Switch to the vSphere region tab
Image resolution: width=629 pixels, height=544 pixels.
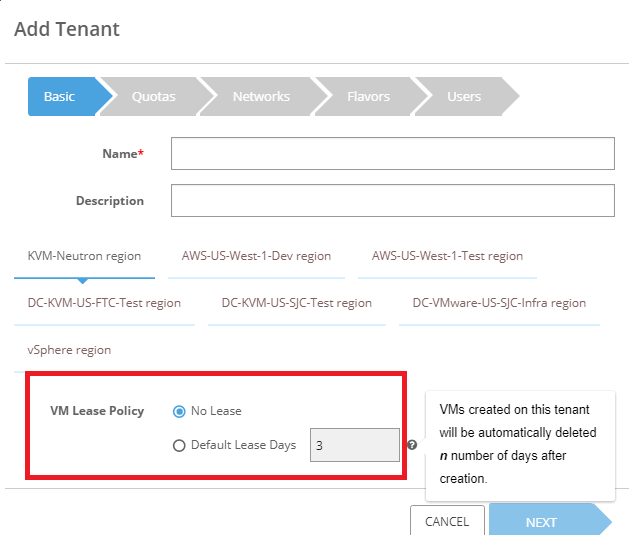point(70,351)
